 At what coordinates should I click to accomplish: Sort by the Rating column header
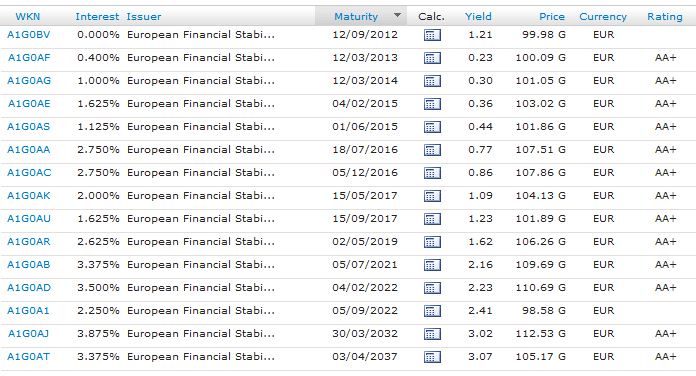pos(664,16)
